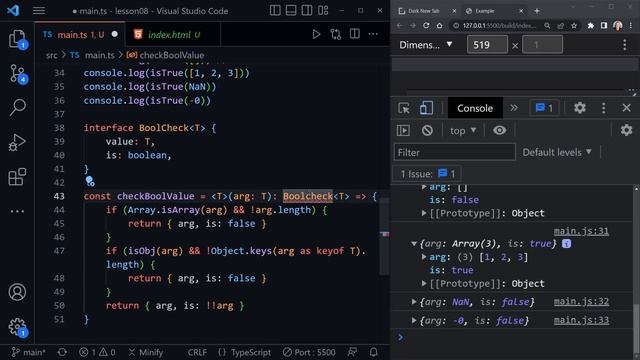
Task: Bookmark this page with star icon
Action: pyautogui.click(x=574, y=25)
